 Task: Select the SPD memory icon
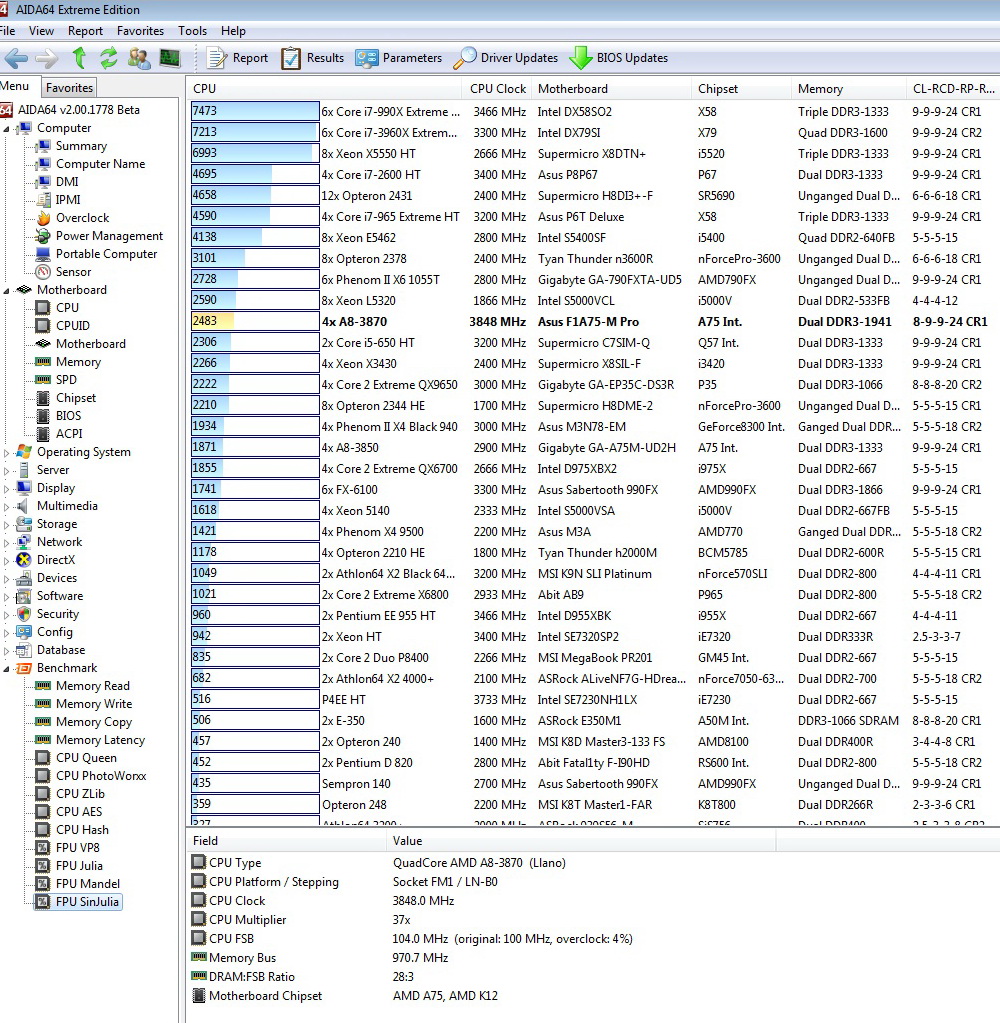click(x=43, y=380)
